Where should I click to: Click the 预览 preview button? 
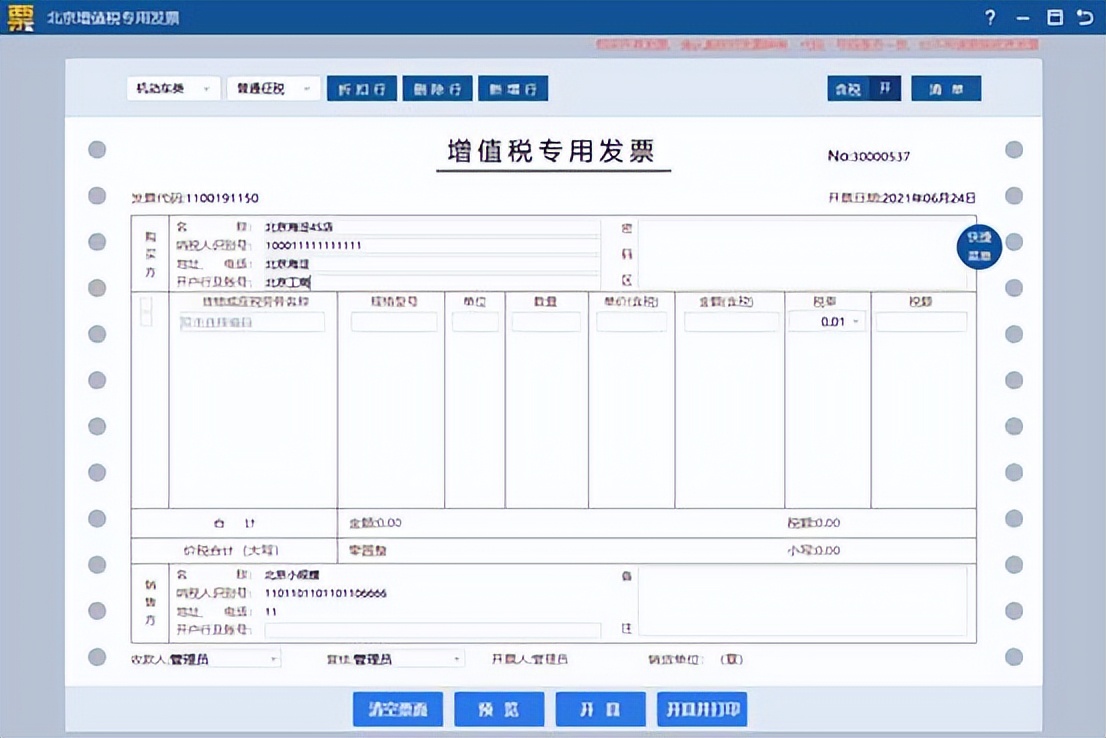(499, 709)
